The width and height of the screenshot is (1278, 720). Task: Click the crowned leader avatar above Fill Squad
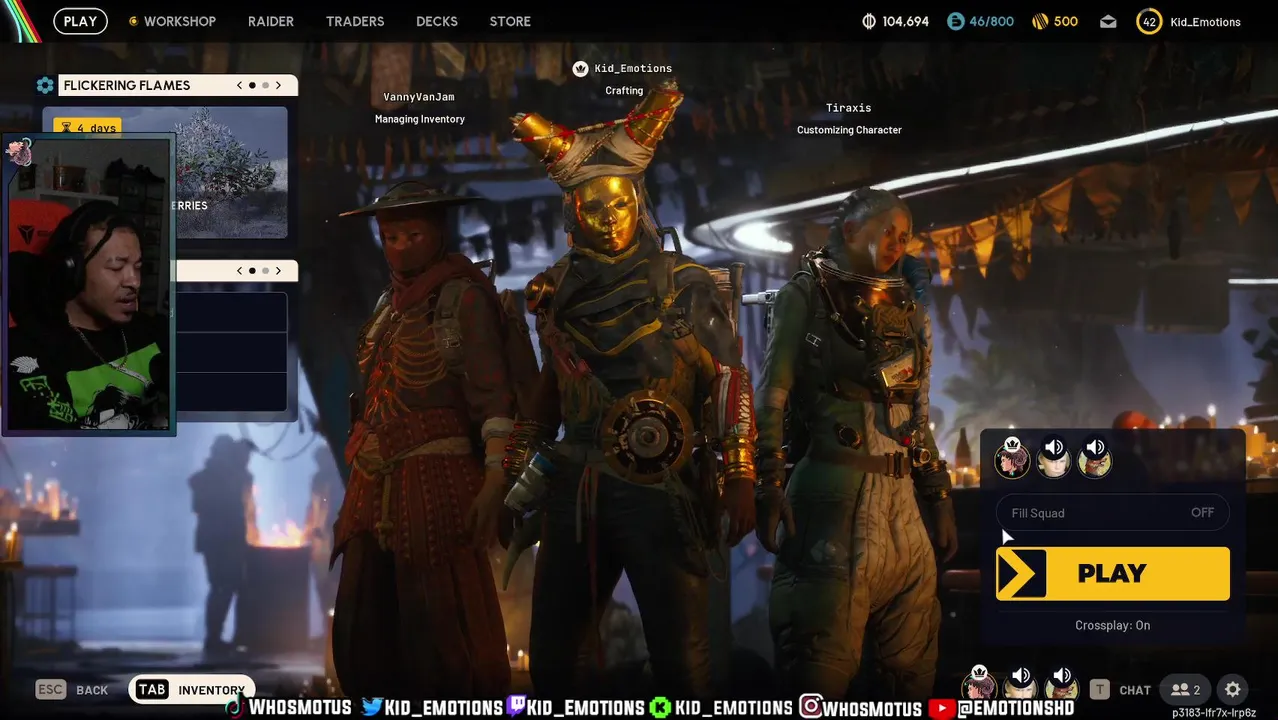point(1012,461)
